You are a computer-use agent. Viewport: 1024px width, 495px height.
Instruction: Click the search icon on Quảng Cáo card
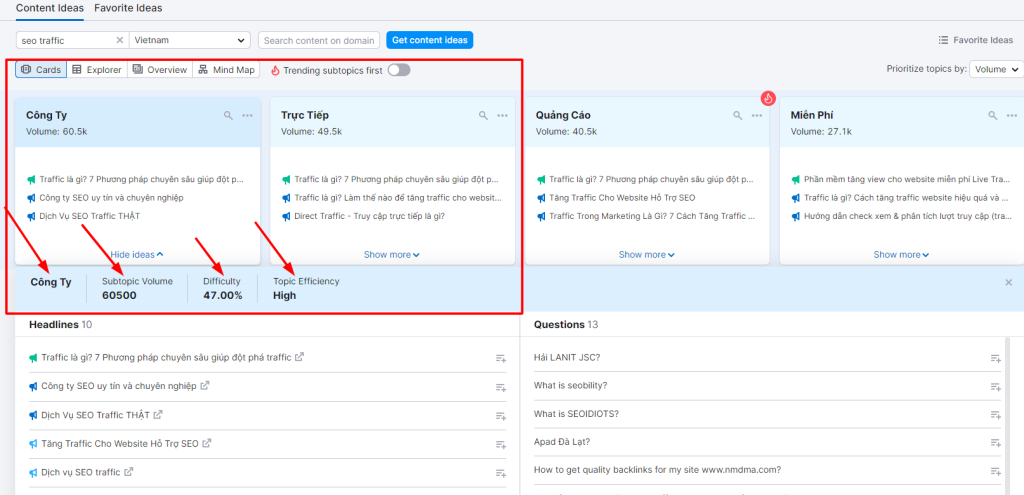pyautogui.click(x=739, y=116)
